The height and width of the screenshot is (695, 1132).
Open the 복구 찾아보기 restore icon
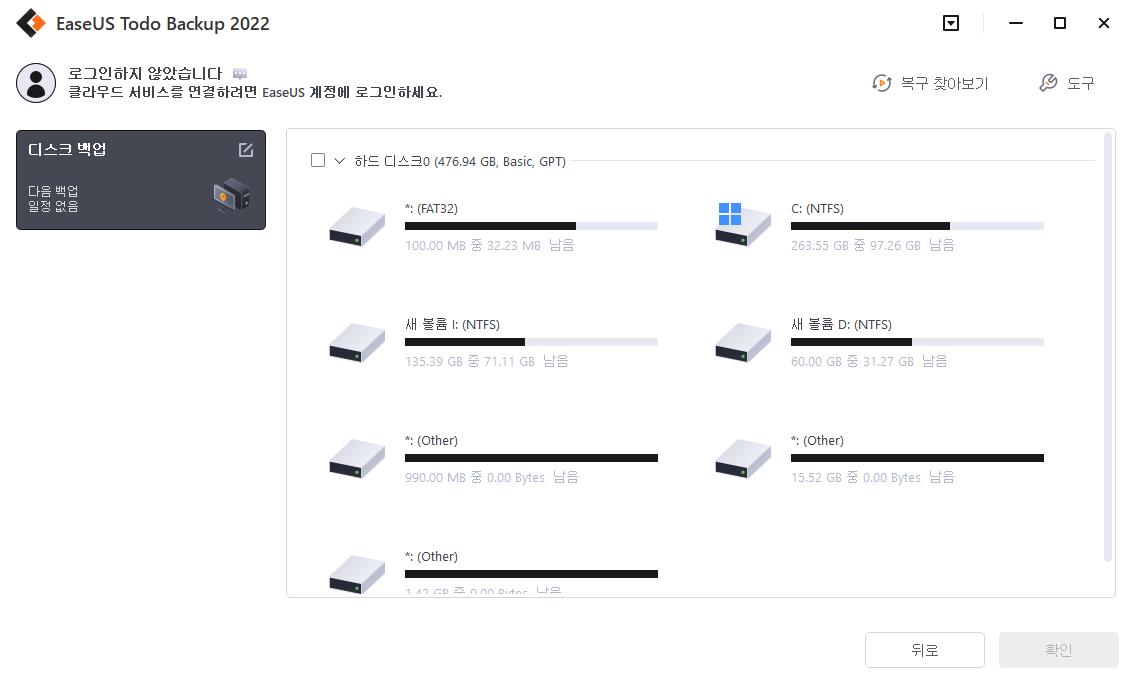(x=881, y=83)
